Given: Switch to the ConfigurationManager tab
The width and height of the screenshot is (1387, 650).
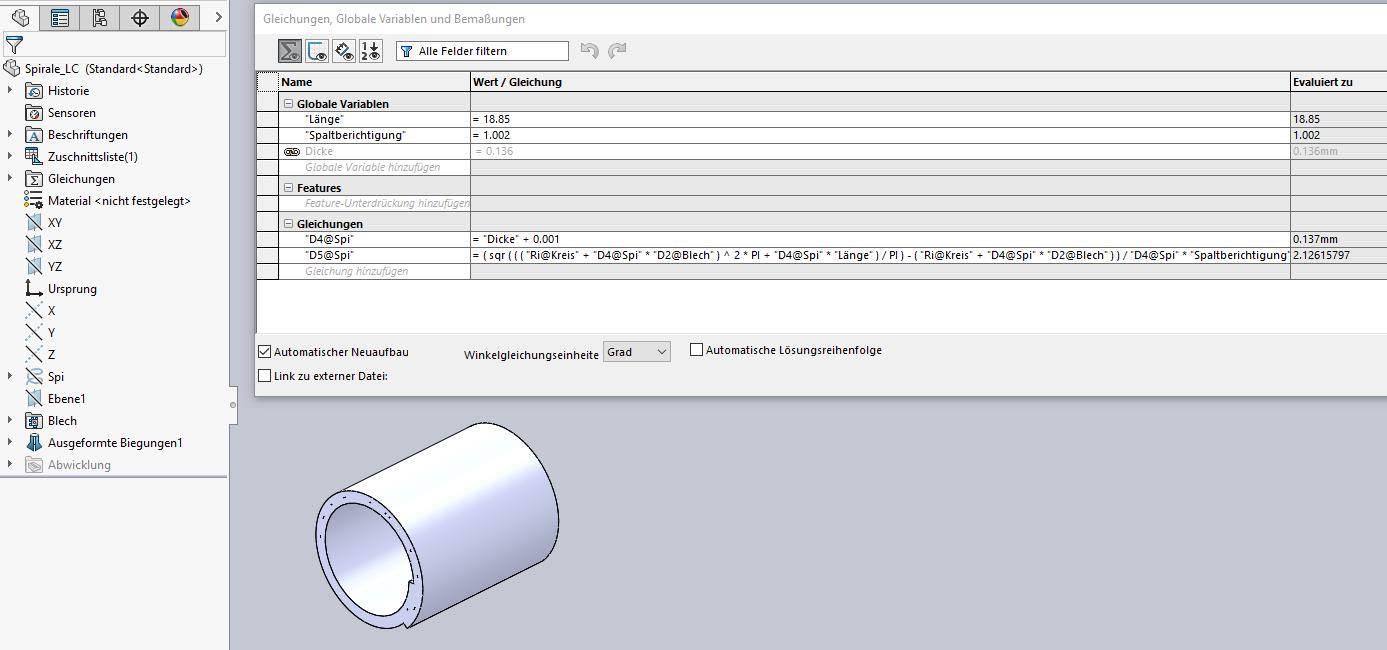Looking at the screenshot, I should click(x=100, y=17).
